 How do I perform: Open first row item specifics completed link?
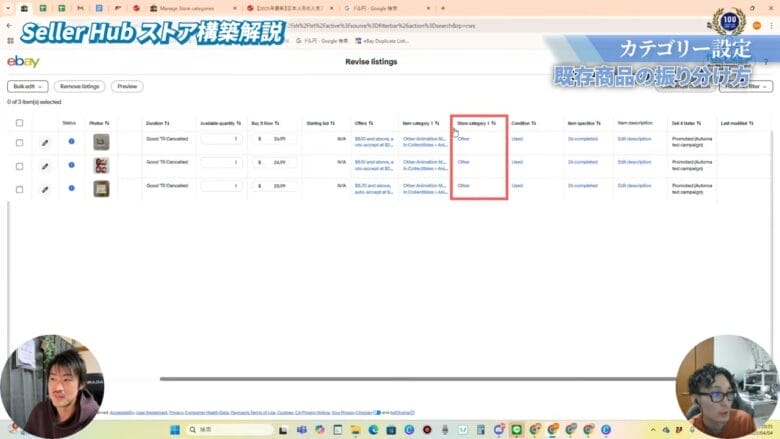[583, 139]
